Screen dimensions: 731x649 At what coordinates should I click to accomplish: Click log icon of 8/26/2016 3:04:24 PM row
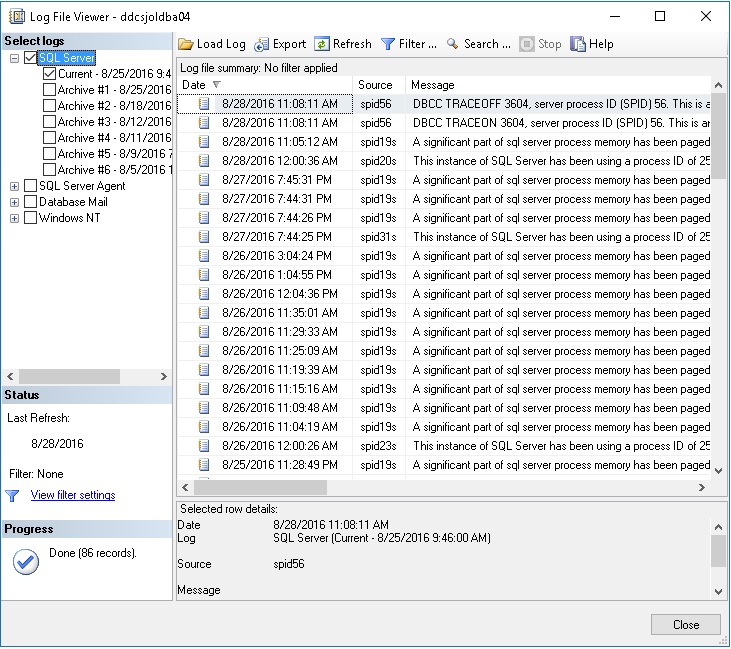[x=204, y=256]
